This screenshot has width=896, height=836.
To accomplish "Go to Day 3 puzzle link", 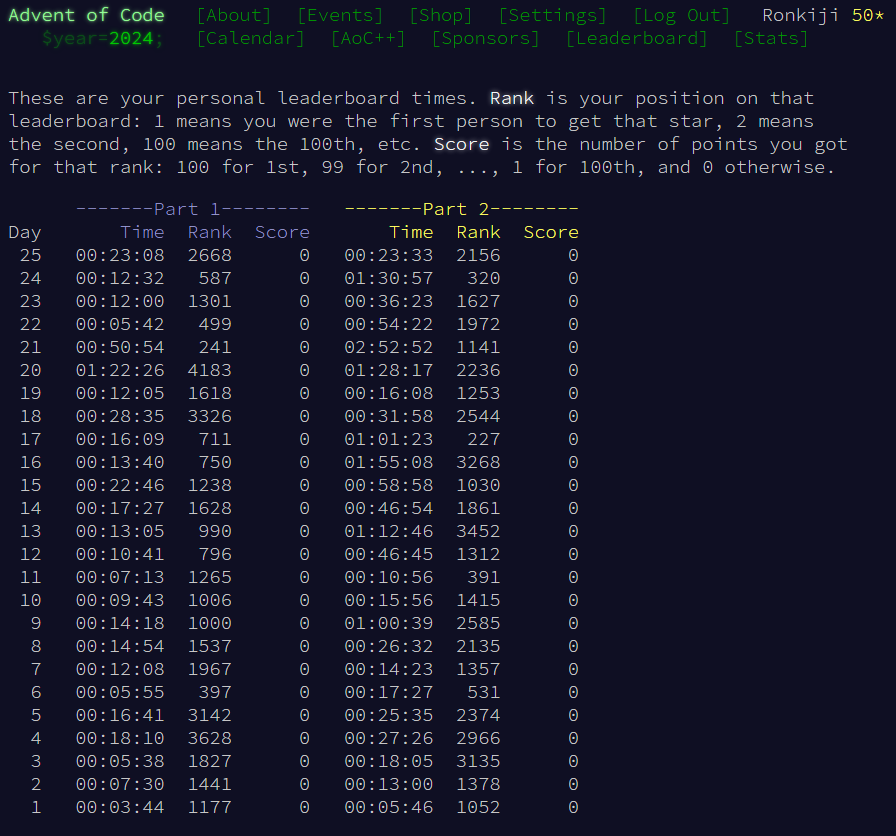I will coord(36,761).
